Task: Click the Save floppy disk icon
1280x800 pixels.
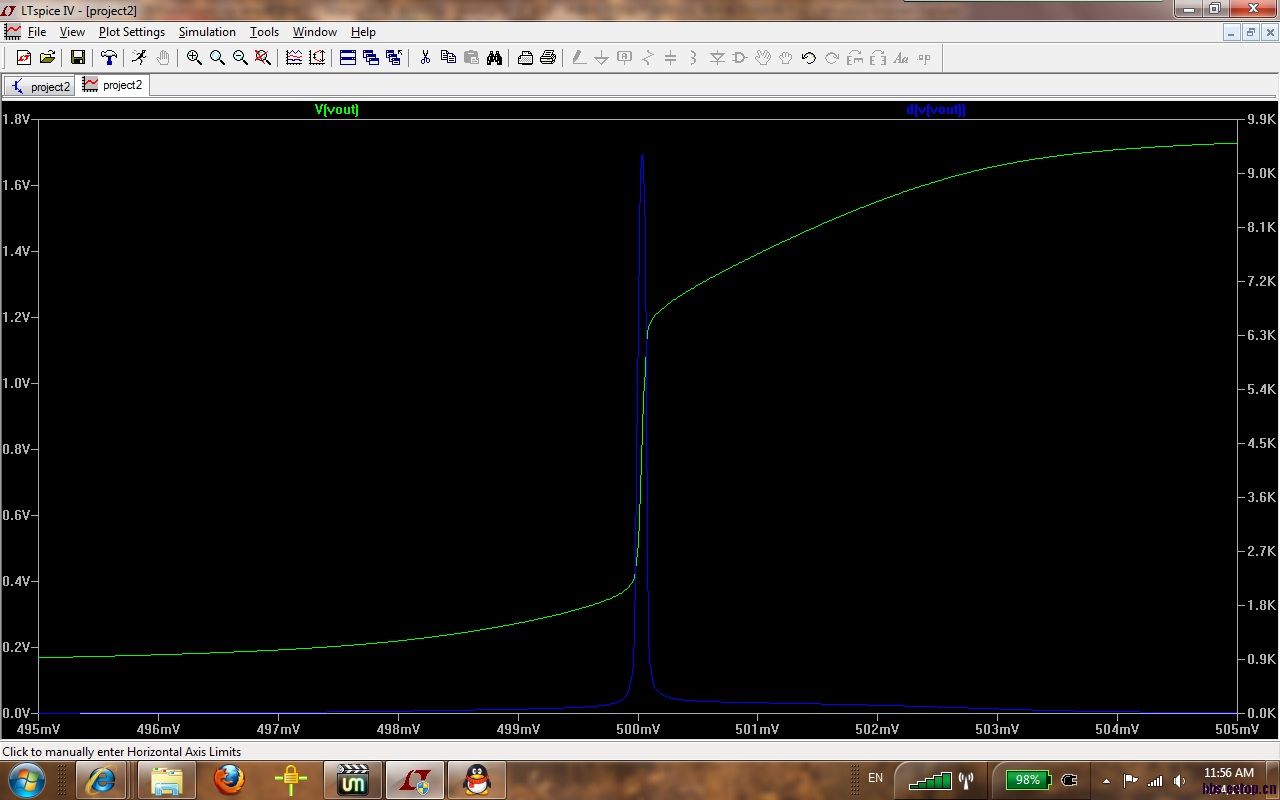Action: pyautogui.click(x=77, y=58)
